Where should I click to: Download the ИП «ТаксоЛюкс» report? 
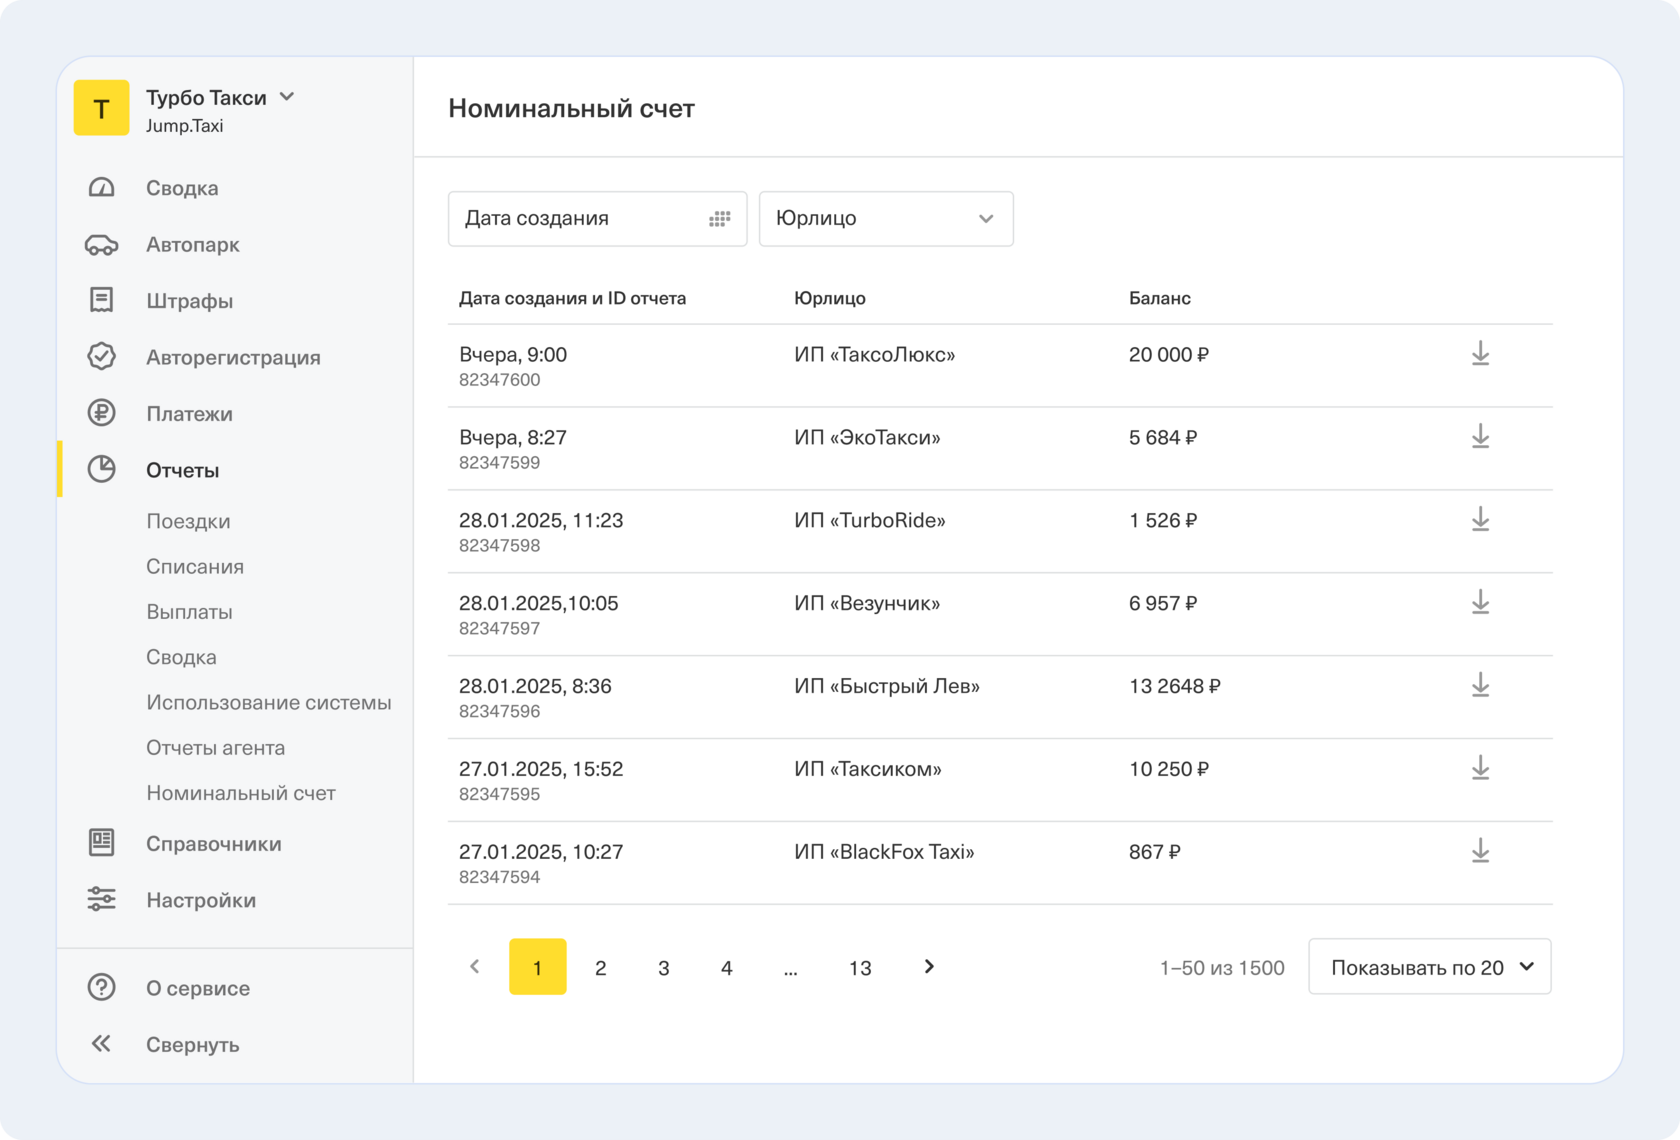coord(1480,354)
